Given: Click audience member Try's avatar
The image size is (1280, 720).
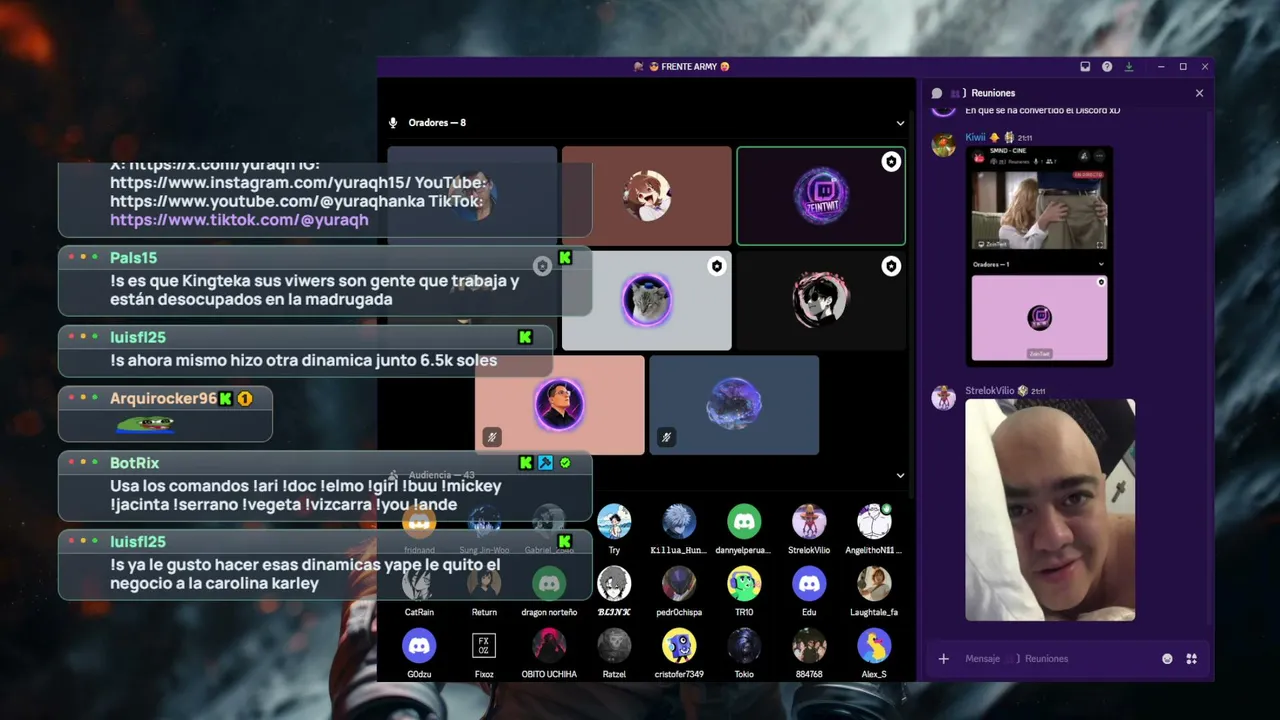Looking at the screenshot, I should pyautogui.click(x=614, y=521).
